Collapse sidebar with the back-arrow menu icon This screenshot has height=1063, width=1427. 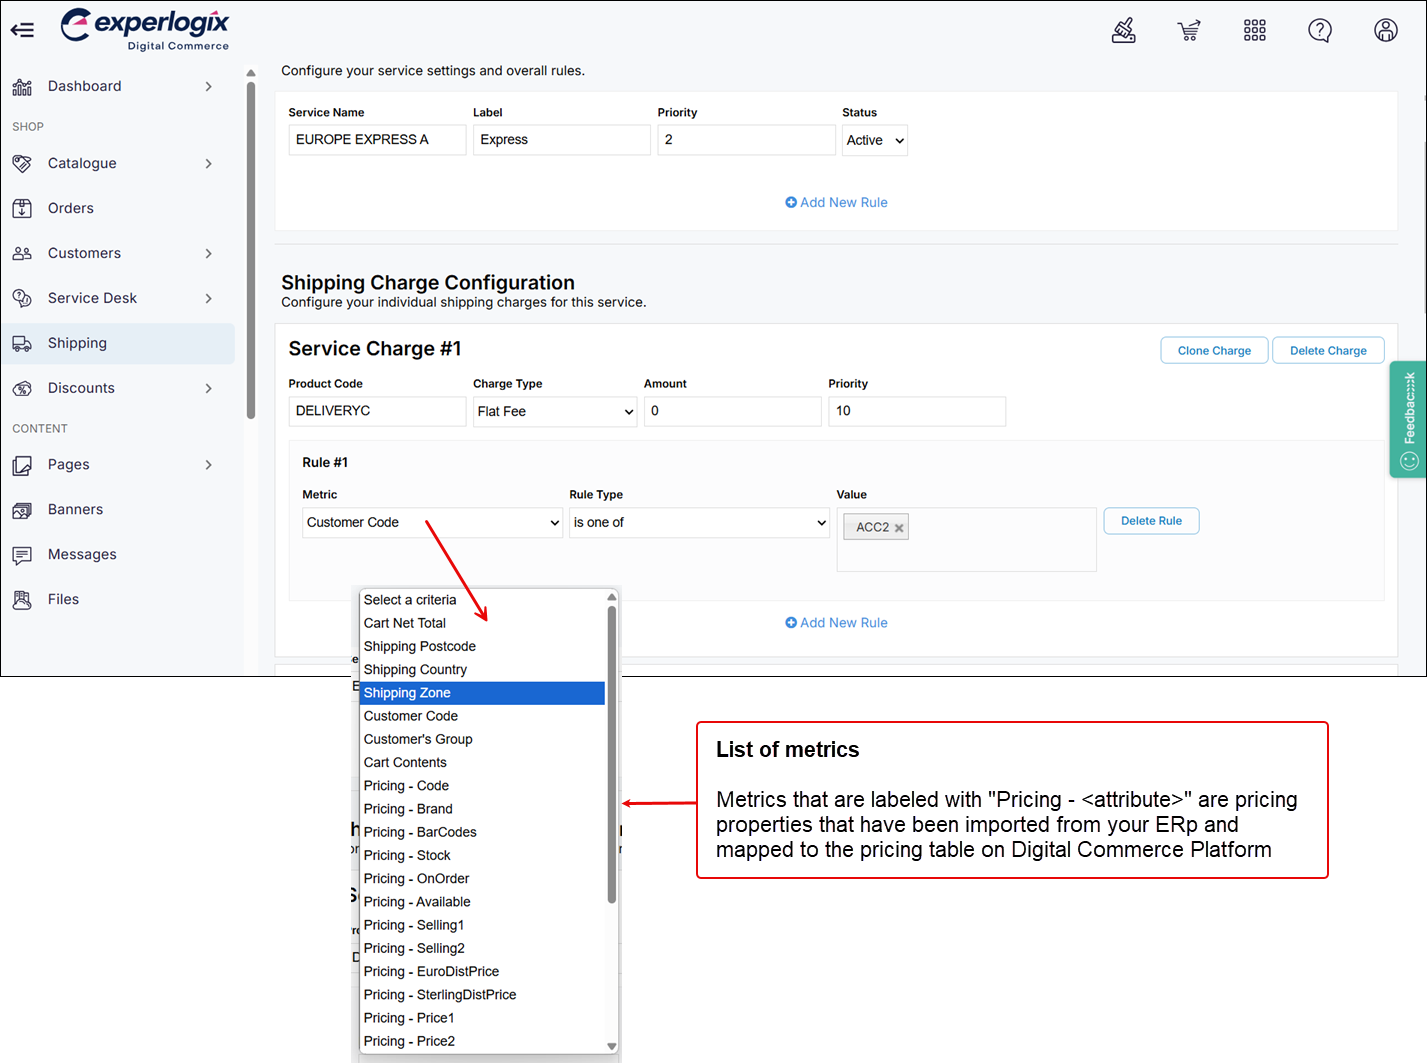[x=22, y=30]
